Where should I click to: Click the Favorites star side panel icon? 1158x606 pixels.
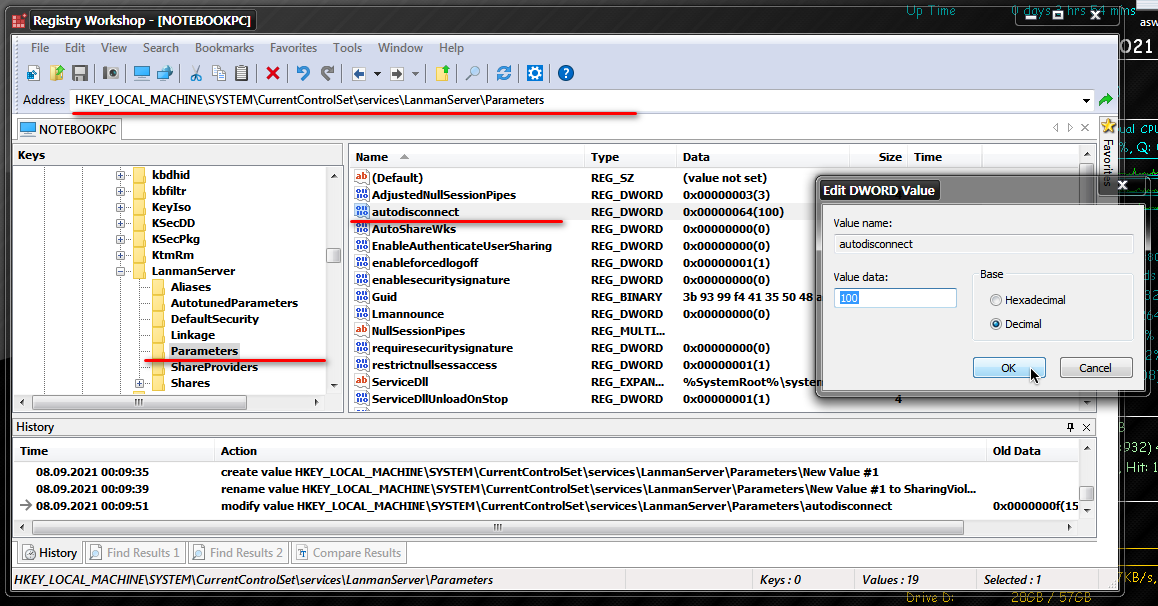coord(1108,126)
